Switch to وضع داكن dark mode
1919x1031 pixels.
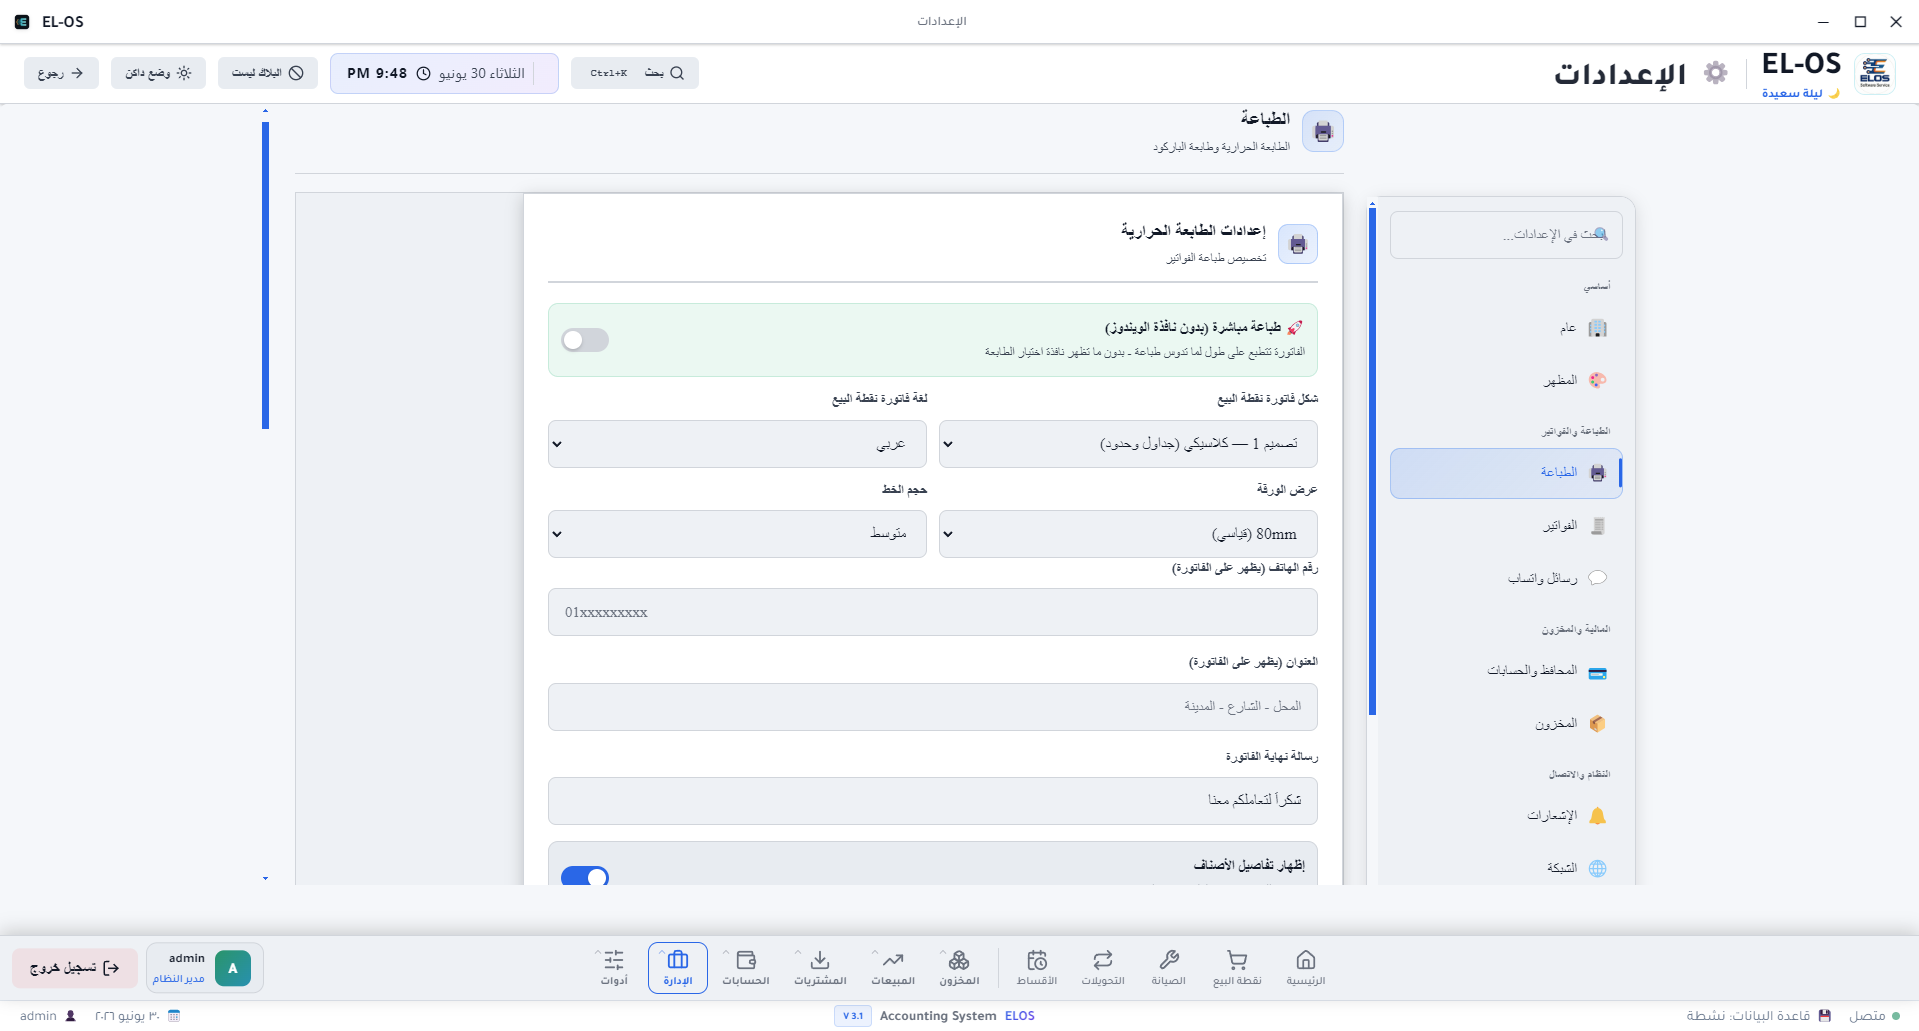click(158, 73)
